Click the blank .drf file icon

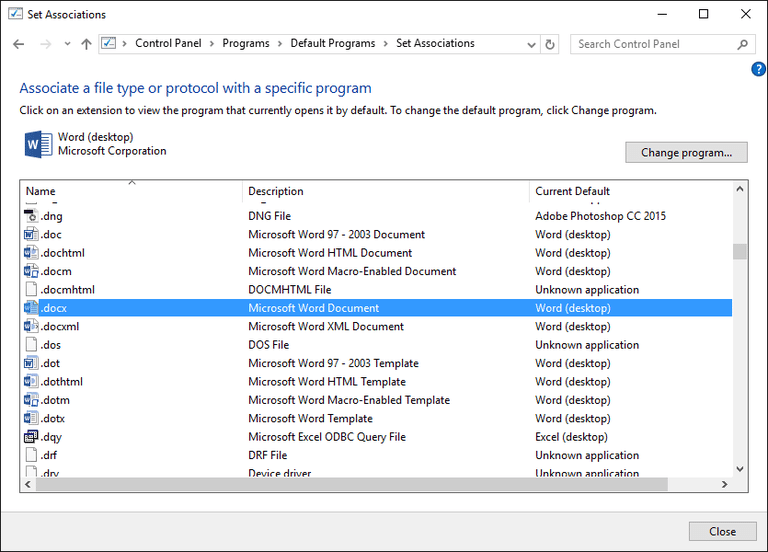(31, 455)
